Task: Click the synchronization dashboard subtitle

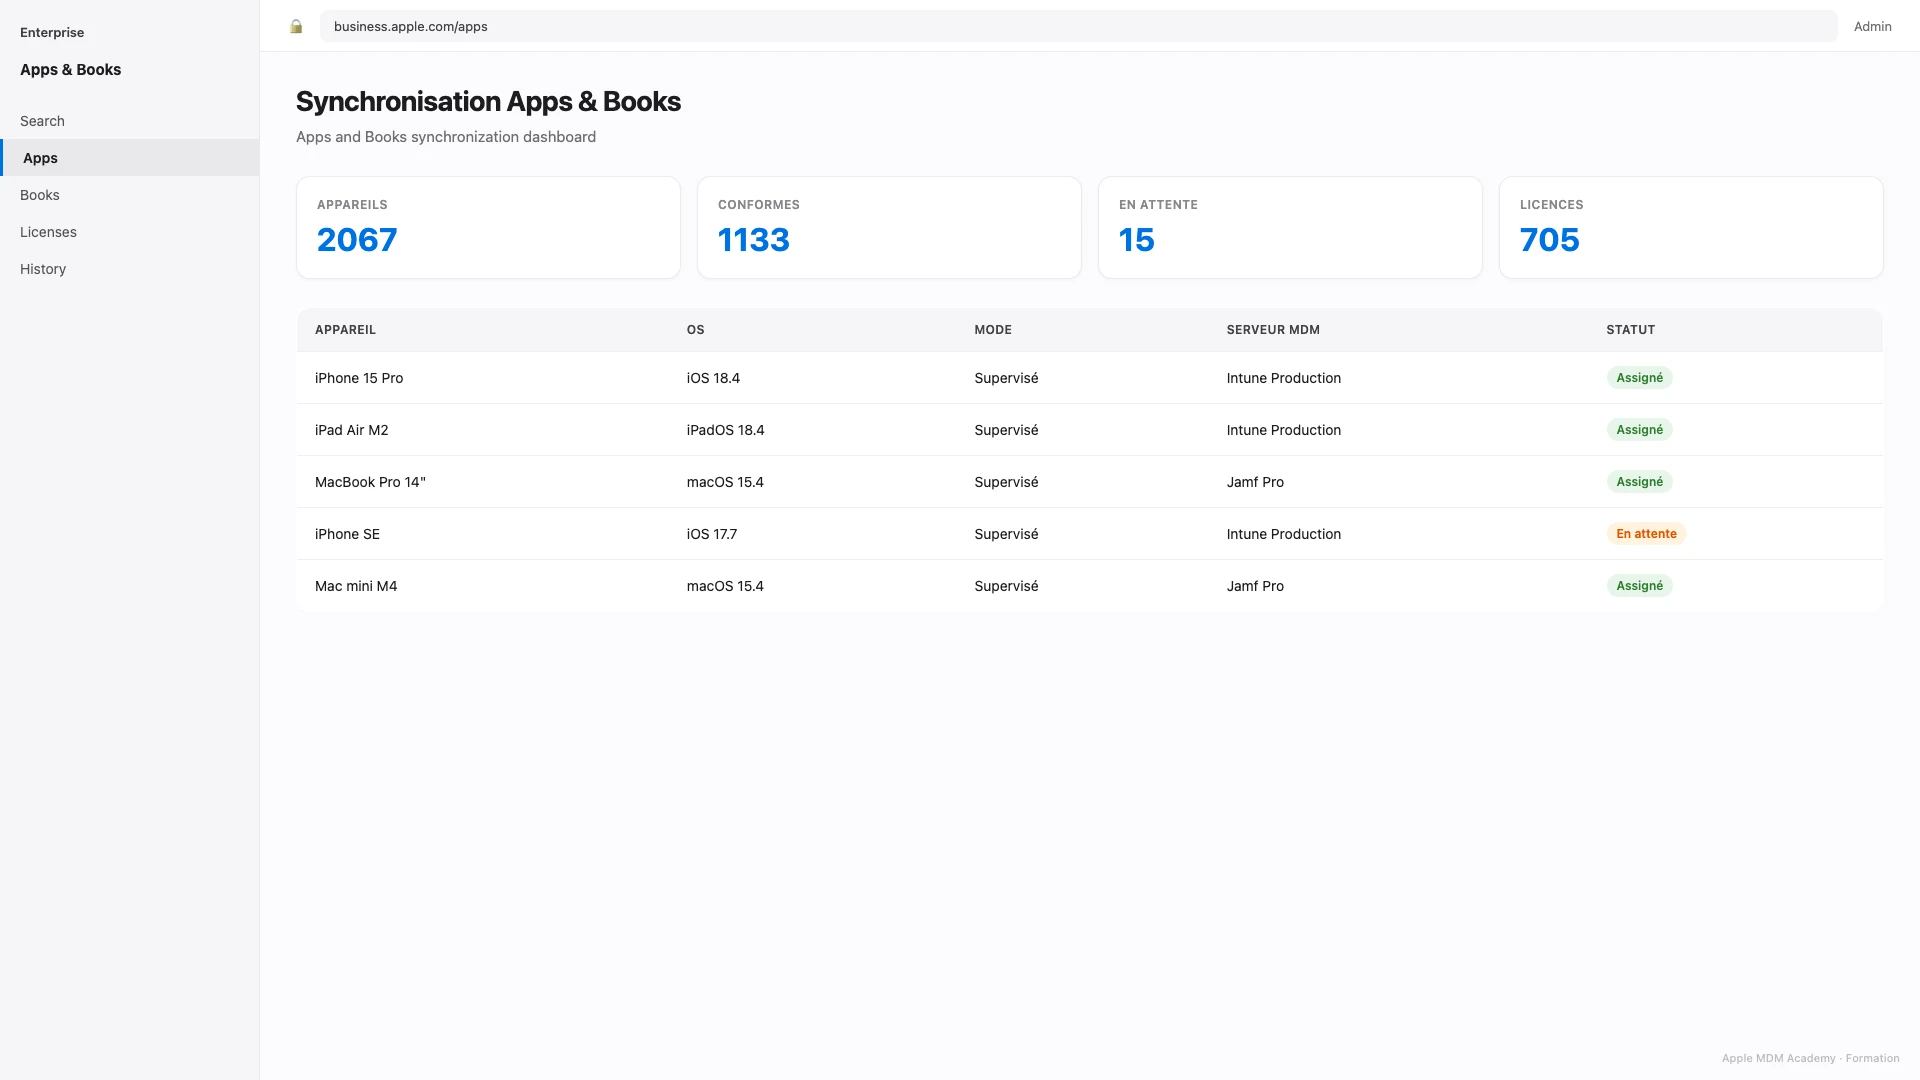Action: tap(446, 137)
